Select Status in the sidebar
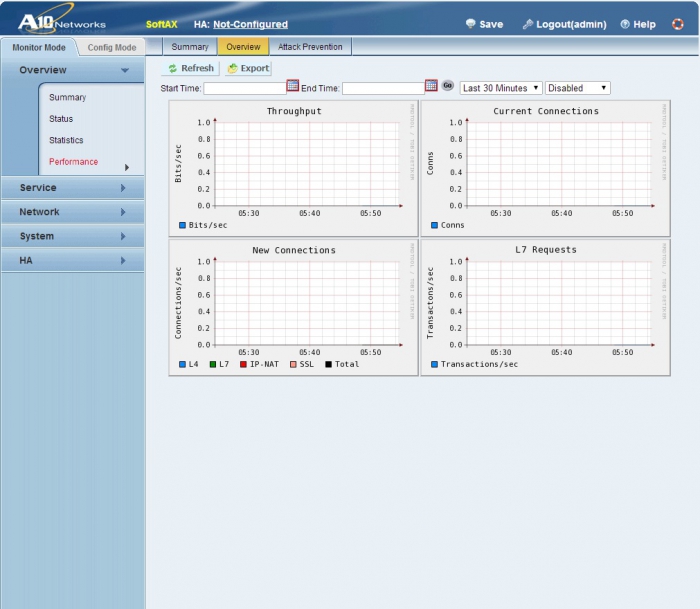Viewport: 700px width, 609px height. tap(61, 119)
